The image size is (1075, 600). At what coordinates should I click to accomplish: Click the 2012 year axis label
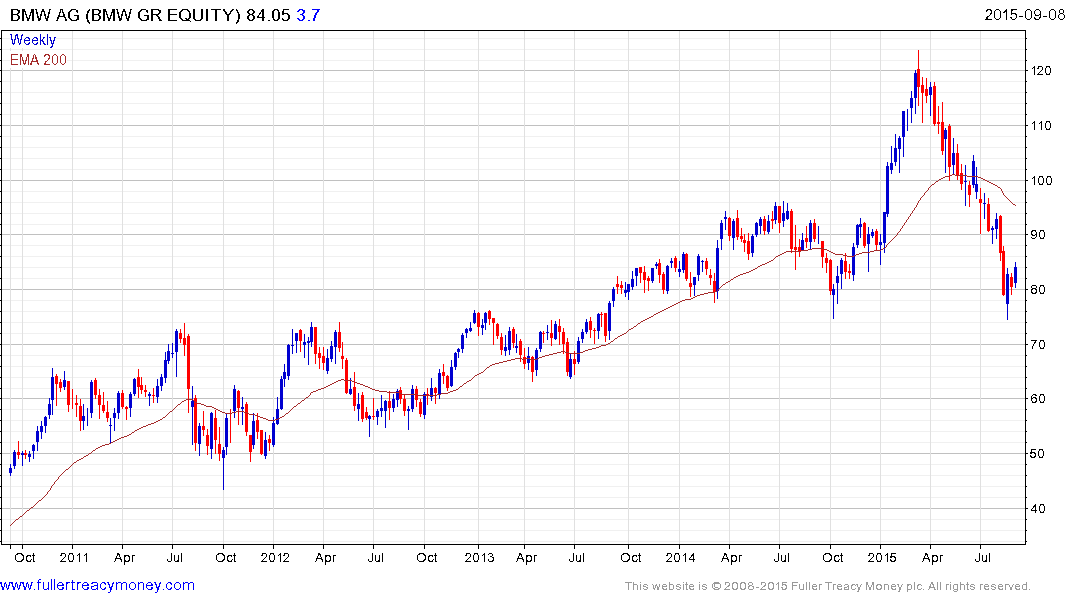[x=275, y=557]
